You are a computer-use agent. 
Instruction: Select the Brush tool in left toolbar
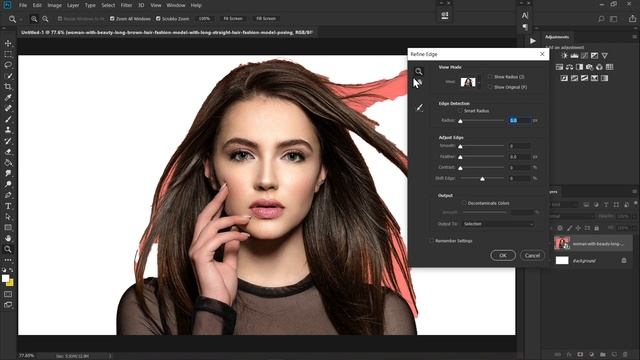click(8, 119)
